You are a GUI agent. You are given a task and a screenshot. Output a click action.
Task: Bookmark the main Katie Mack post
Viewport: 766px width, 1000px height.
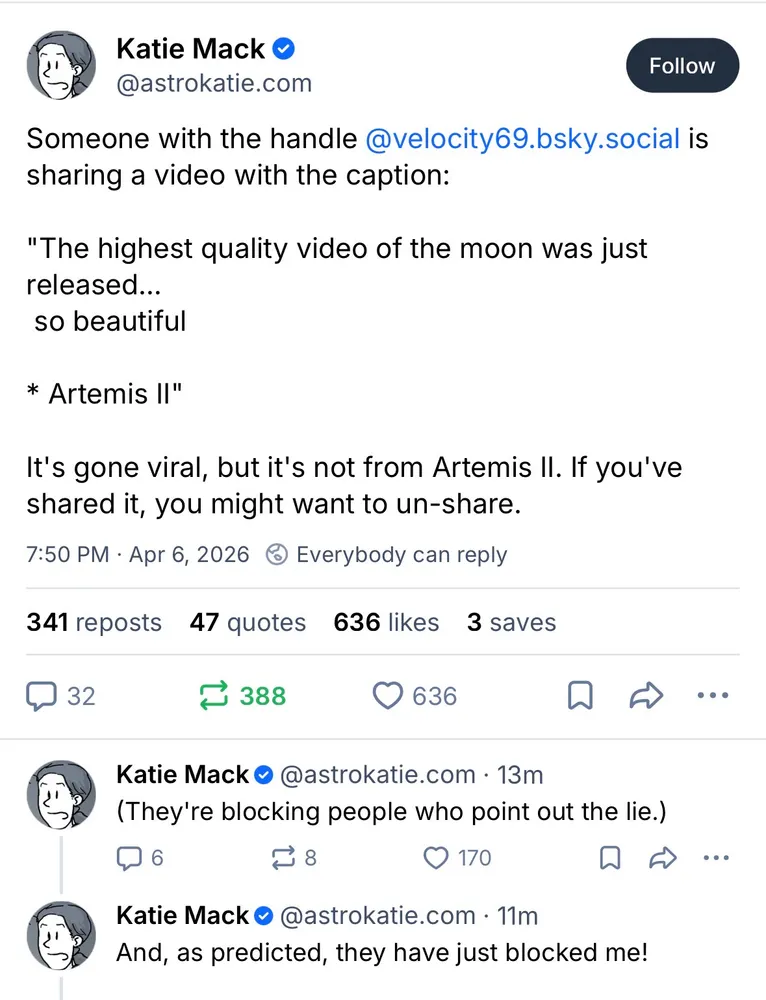click(580, 696)
